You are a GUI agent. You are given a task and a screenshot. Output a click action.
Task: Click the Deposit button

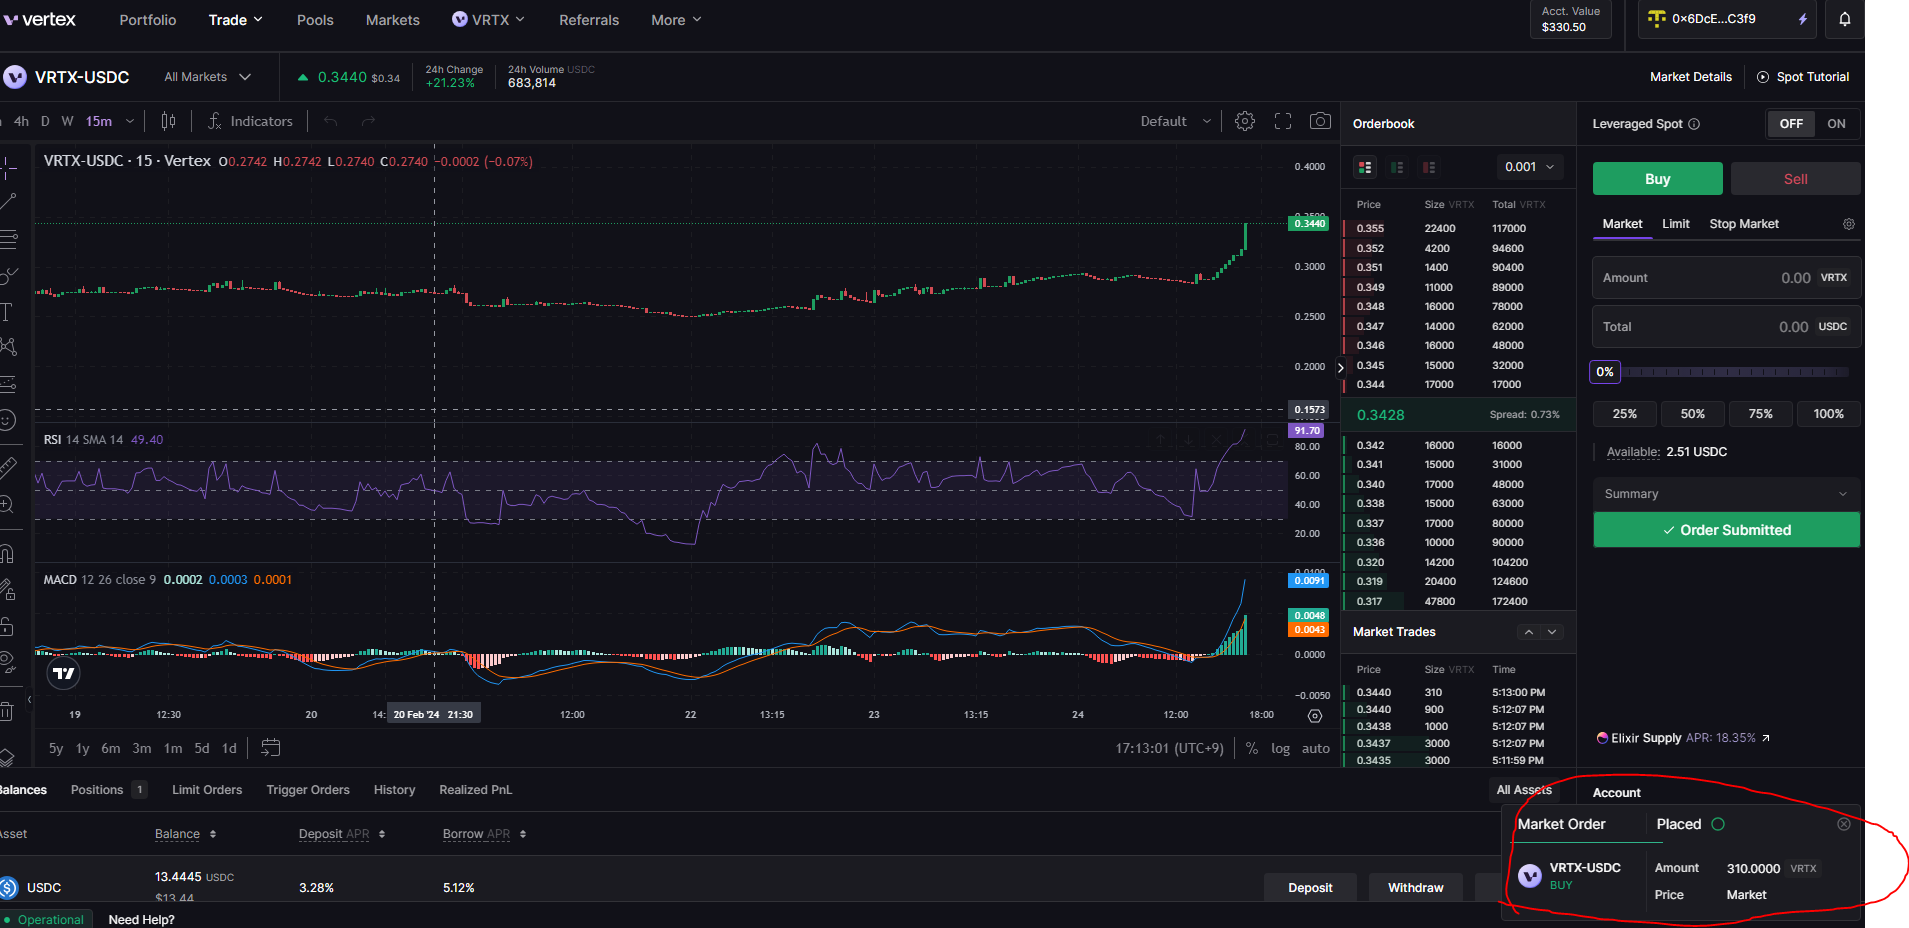1310,887
